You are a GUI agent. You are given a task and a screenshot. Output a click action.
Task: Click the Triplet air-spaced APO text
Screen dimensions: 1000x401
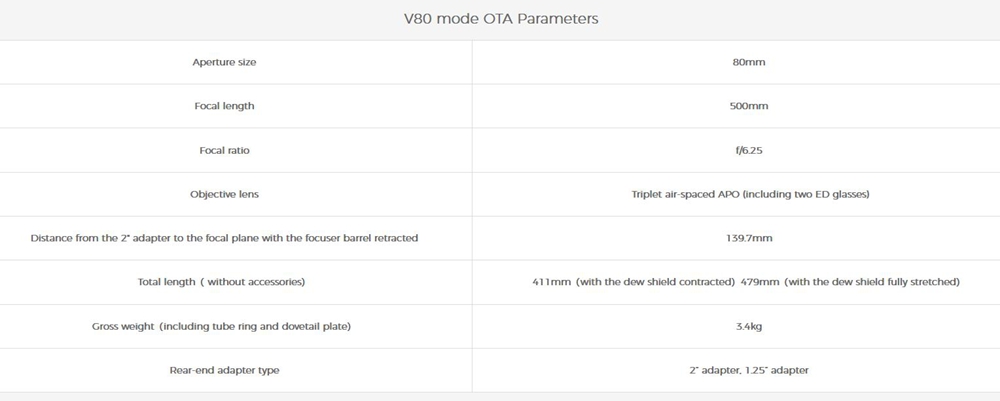(x=681, y=194)
